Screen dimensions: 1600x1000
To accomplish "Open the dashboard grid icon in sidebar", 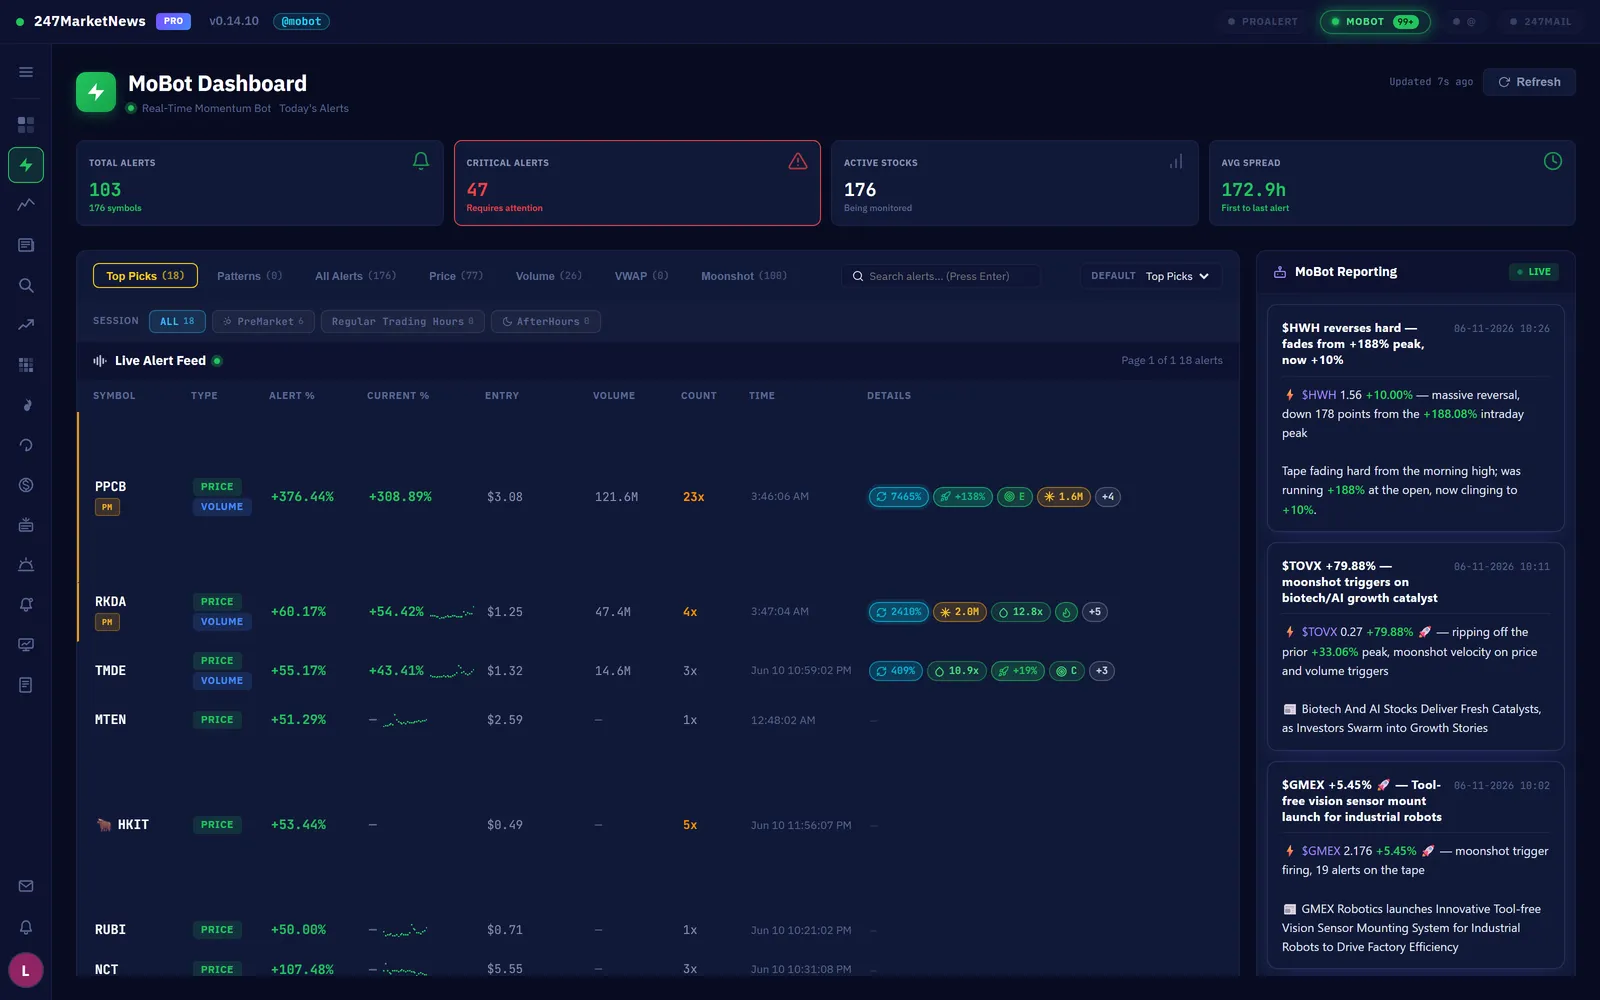I will tap(26, 125).
